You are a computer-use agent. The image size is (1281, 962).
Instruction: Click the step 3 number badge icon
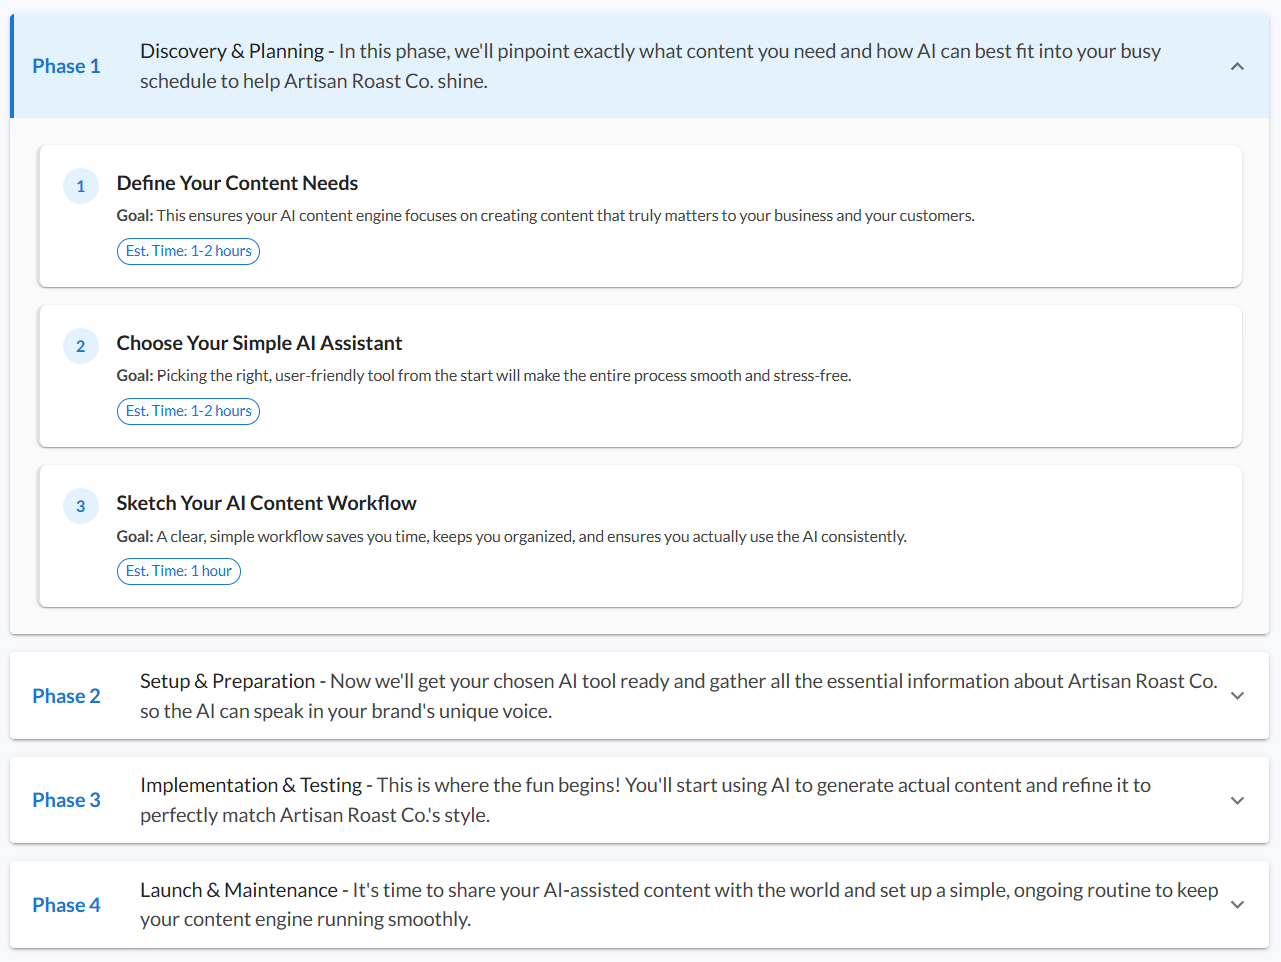coord(80,506)
